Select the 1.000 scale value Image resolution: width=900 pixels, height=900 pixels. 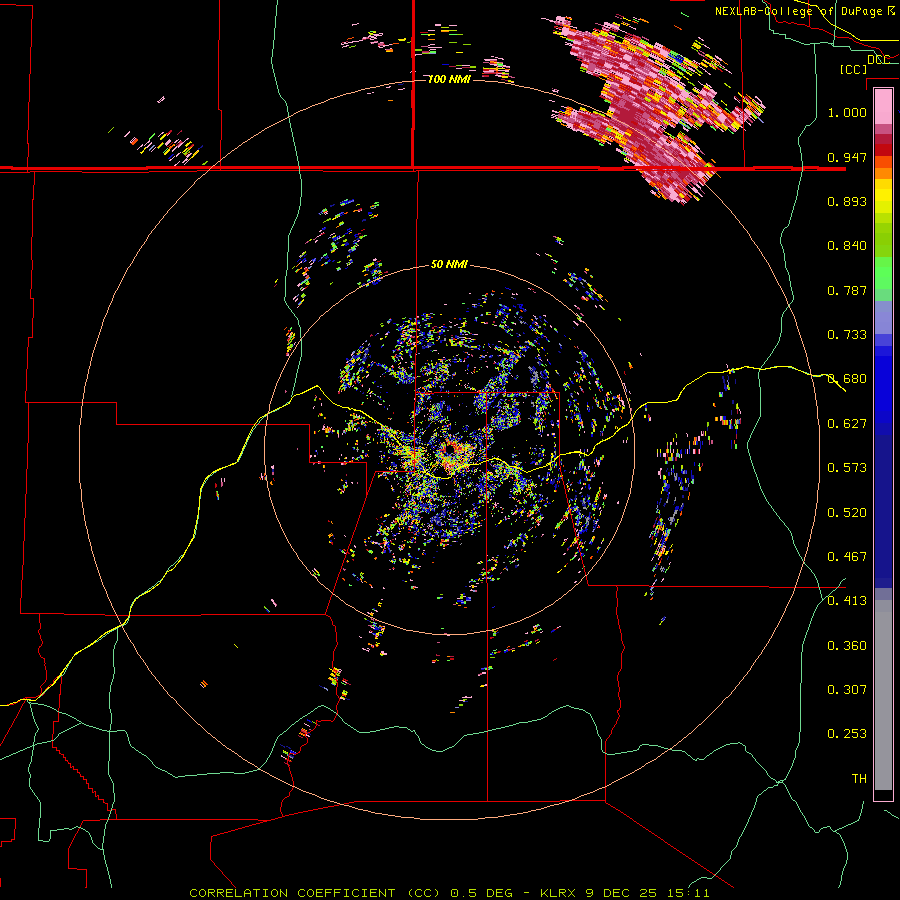pyautogui.click(x=847, y=112)
